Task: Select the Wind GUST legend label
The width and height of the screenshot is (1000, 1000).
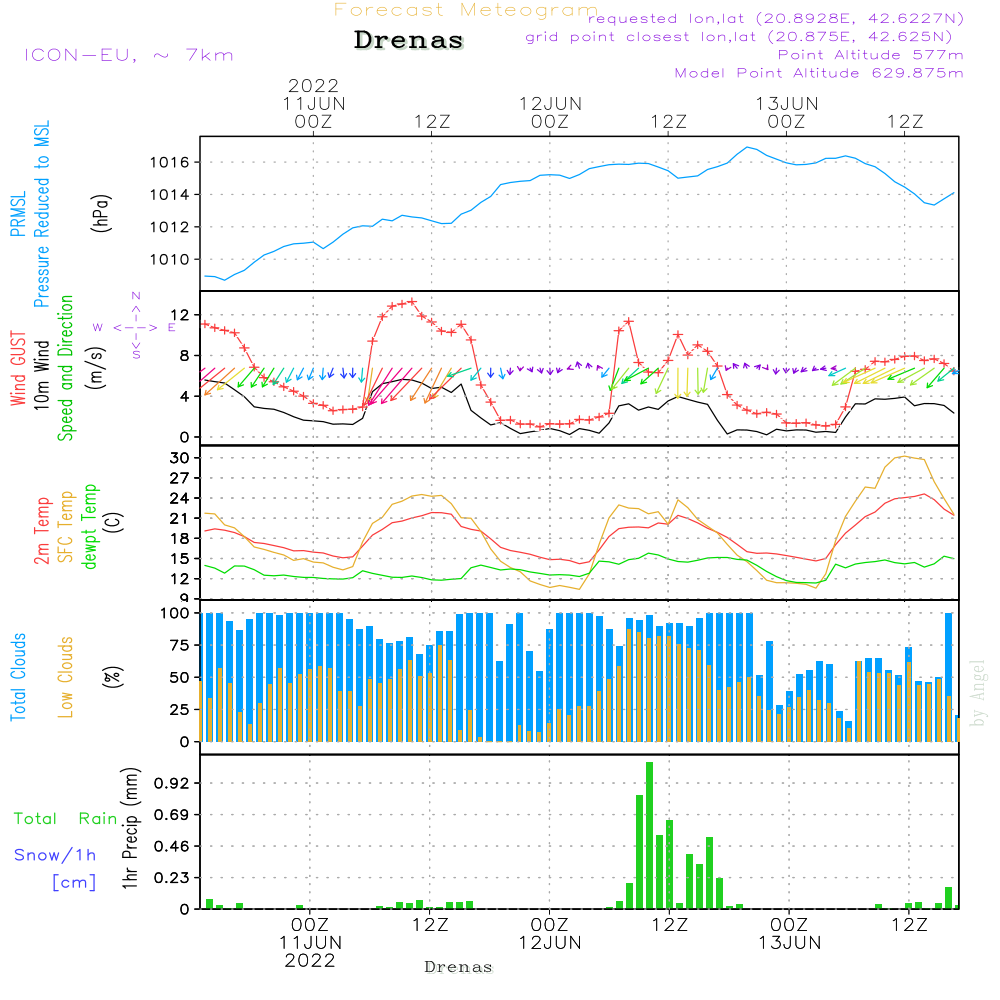Action: (19, 368)
